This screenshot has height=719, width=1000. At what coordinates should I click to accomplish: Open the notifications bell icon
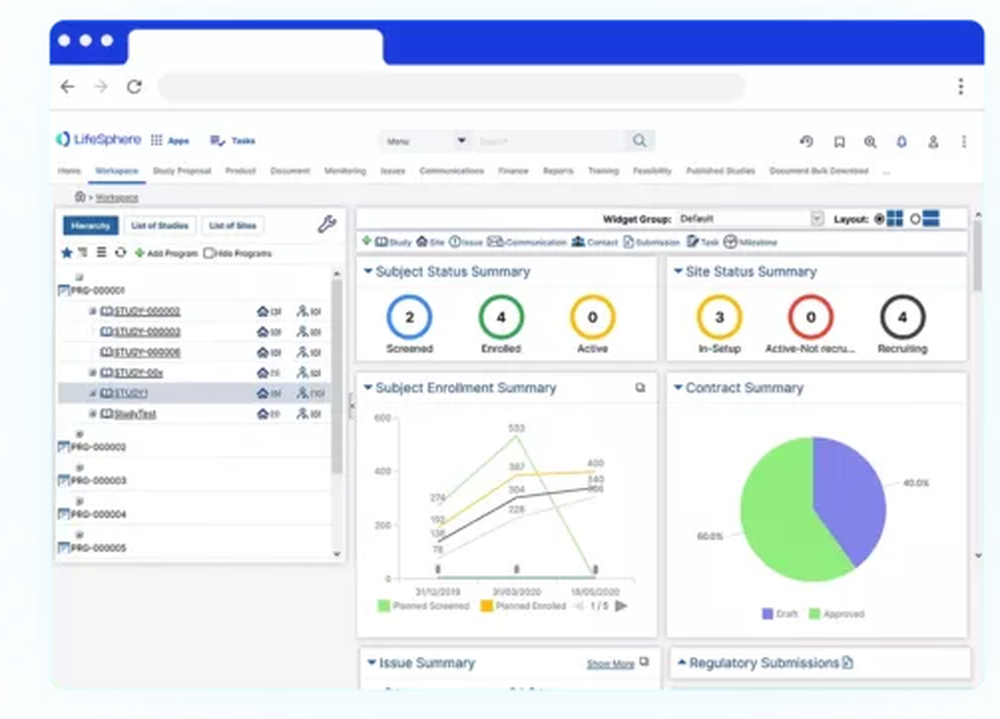pyautogui.click(x=901, y=142)
